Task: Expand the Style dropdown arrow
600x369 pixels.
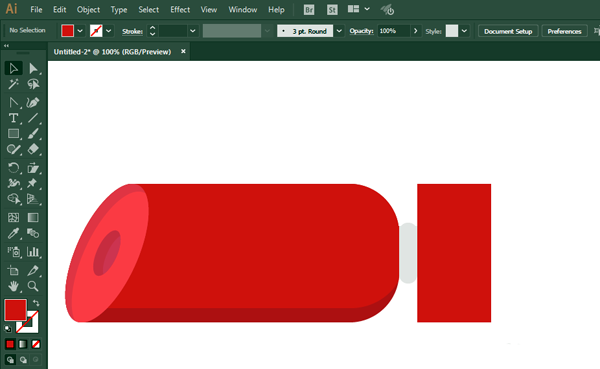Action: pyautogui.click(x=464, y=31)
